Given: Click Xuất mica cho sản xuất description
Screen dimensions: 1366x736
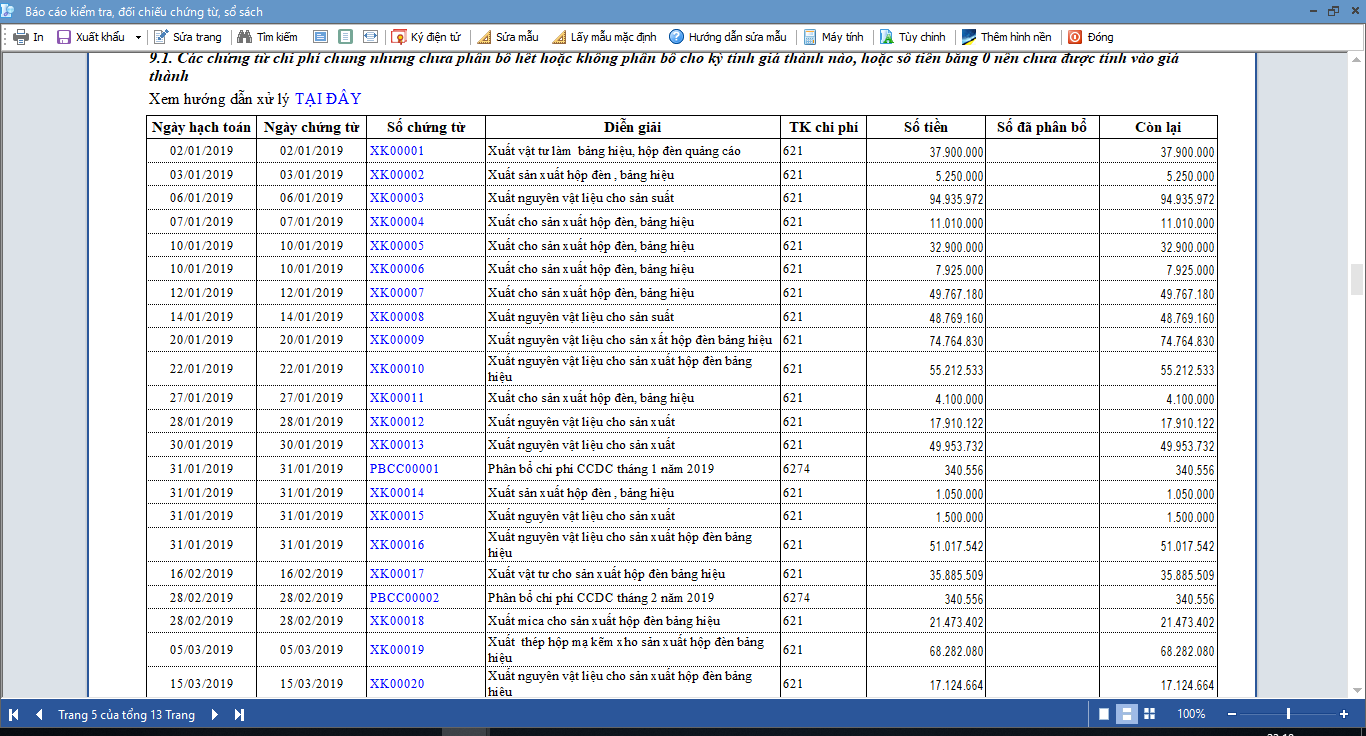Looking at the screenshot, I should (x=604, y=621).
